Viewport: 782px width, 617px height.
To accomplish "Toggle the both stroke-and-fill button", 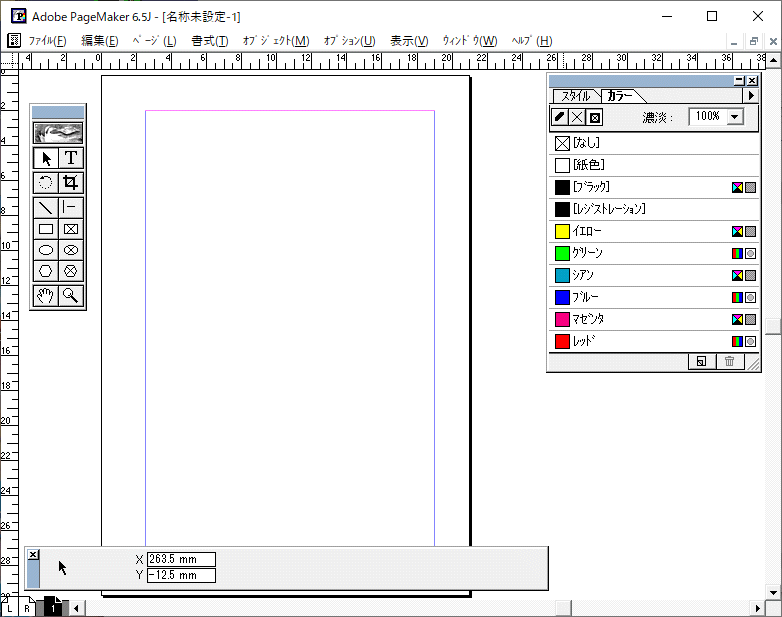I will click(x=594, y=117).
